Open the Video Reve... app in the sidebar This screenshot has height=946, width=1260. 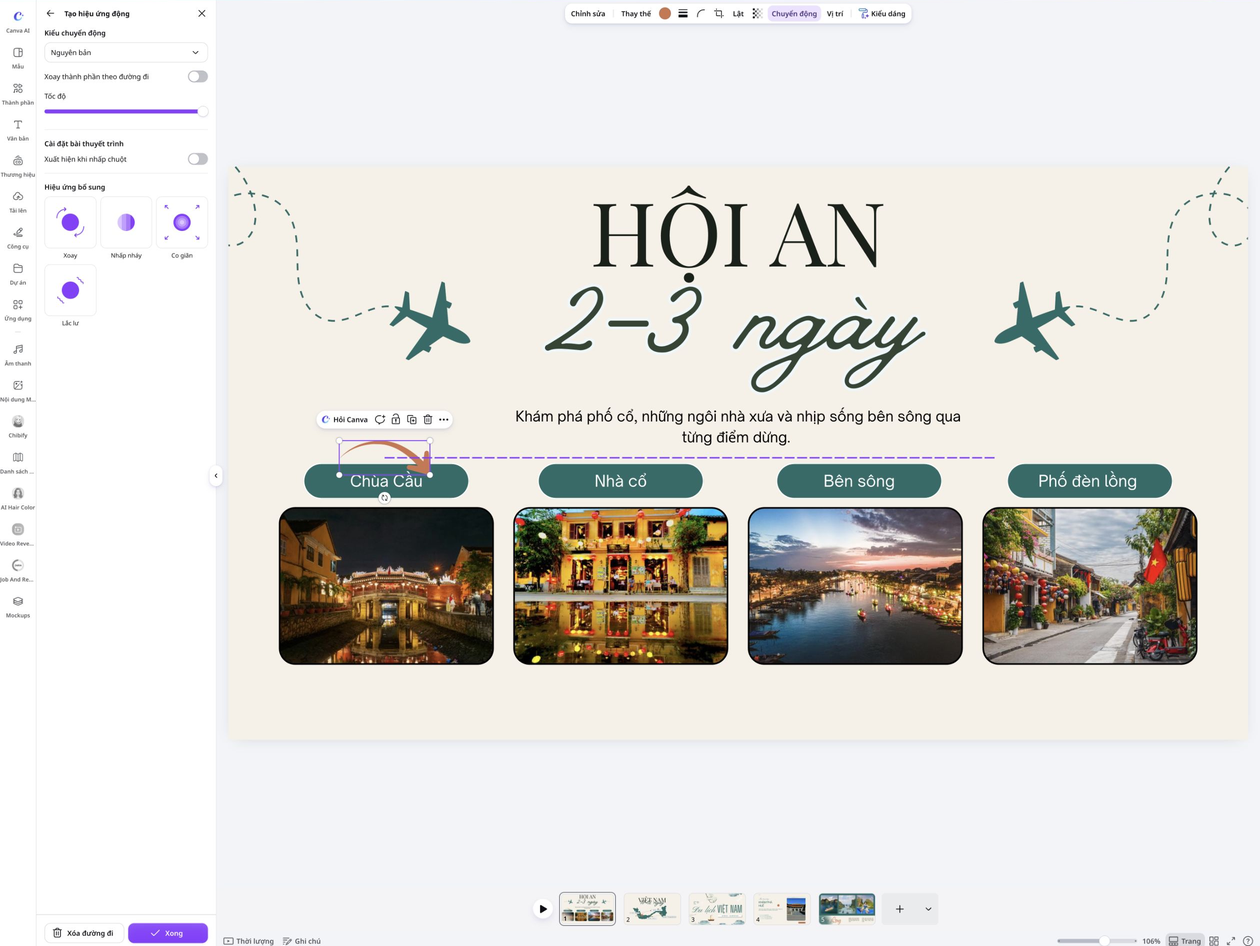point(18,534)
